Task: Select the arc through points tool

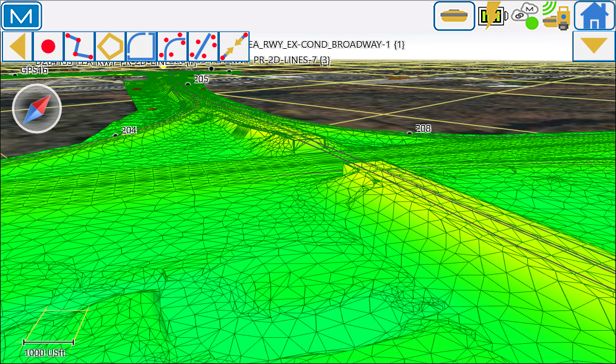Action: coord(172,47)
